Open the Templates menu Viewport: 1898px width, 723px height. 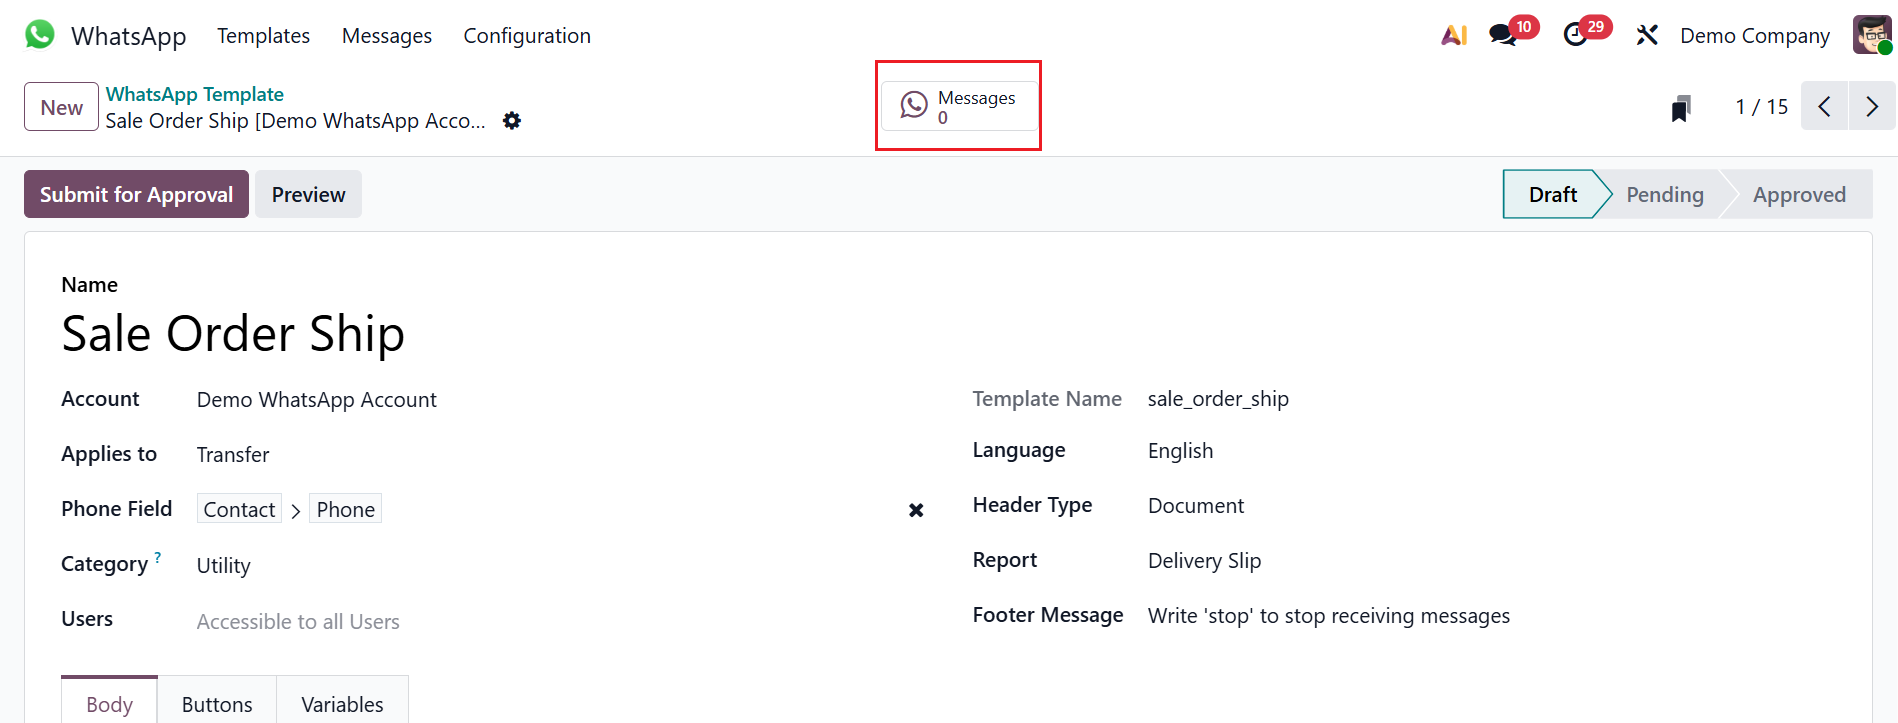click(x=263, y=36)
